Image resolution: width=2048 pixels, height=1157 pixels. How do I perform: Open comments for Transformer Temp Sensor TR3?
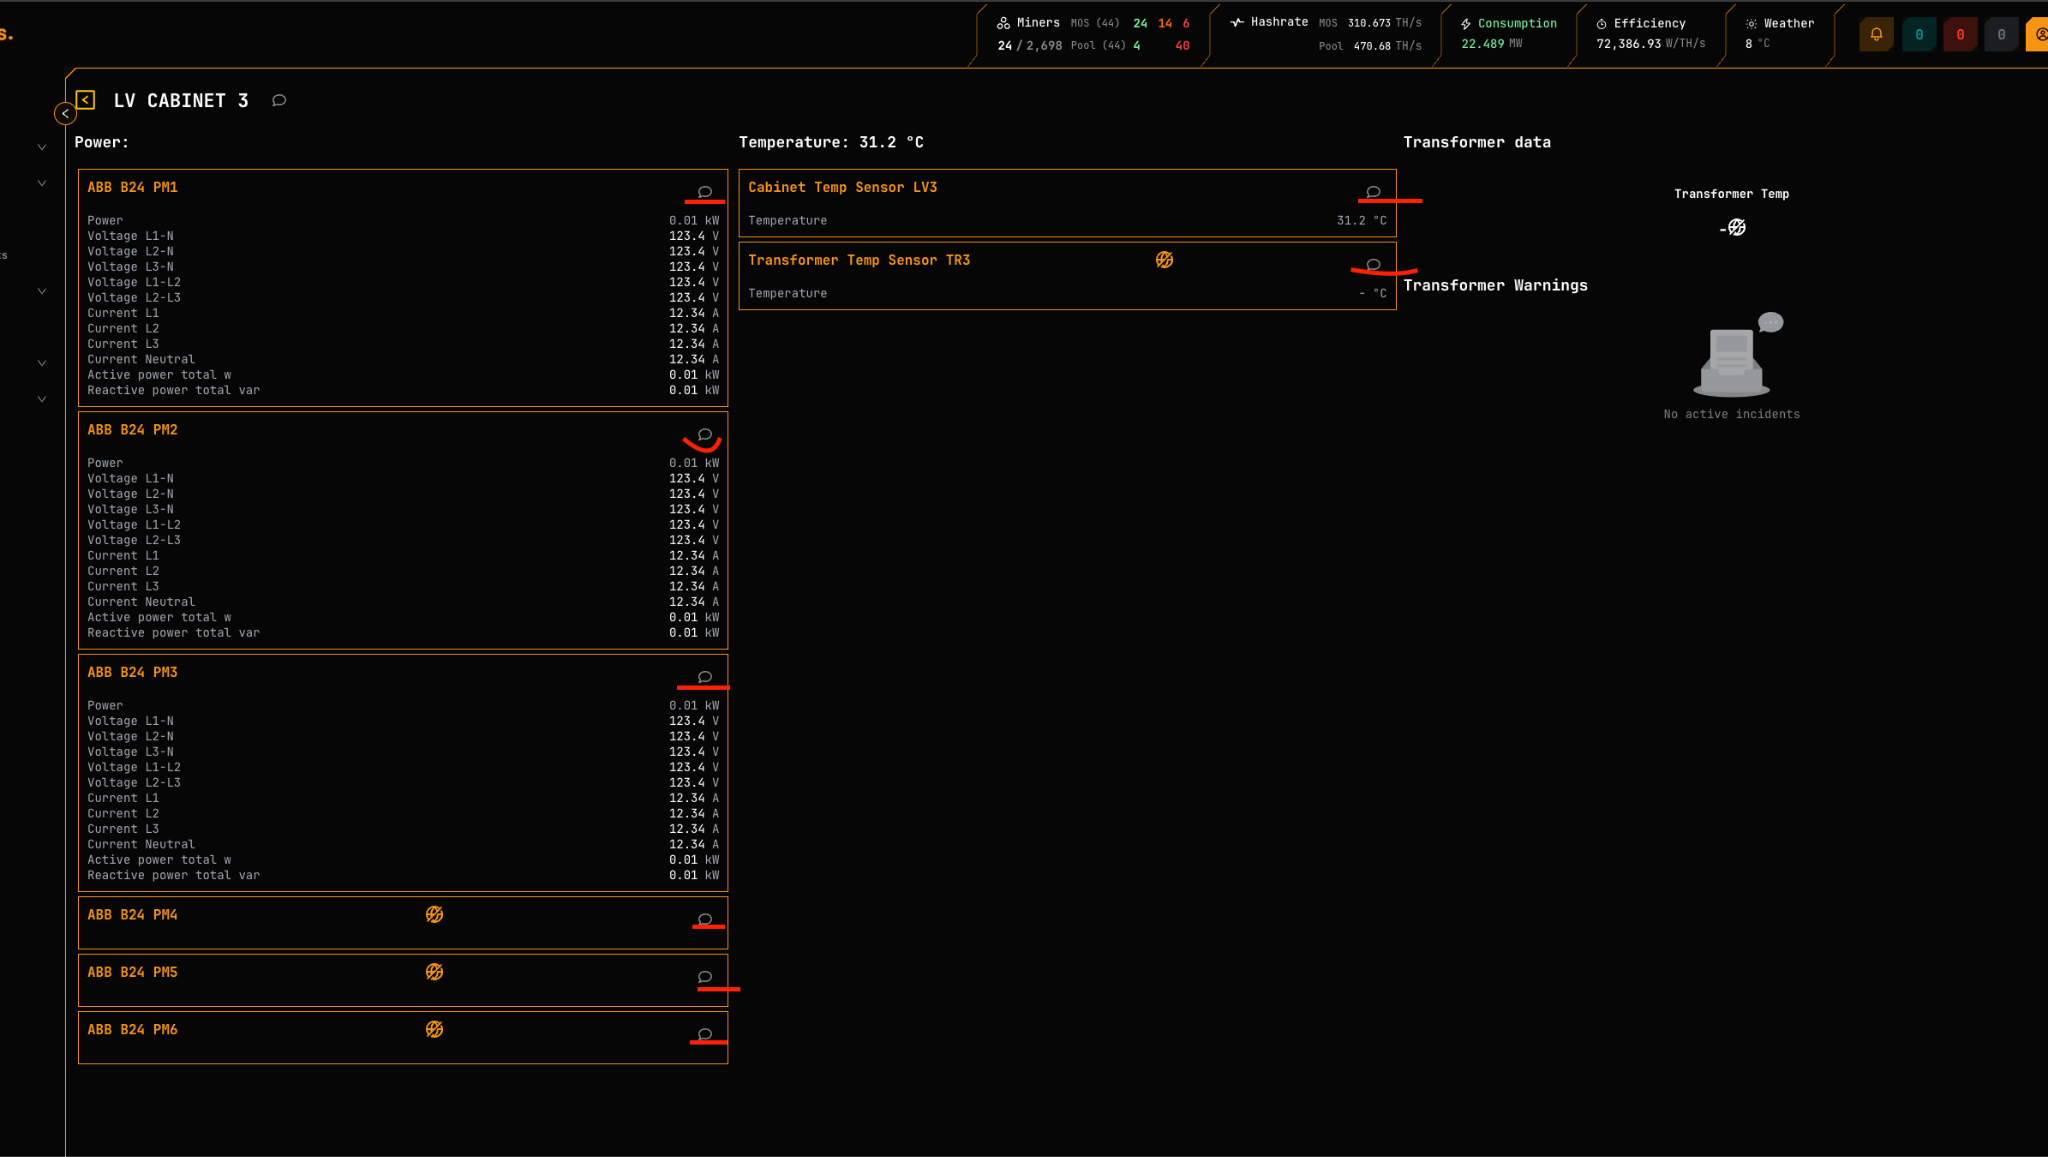1373,264
